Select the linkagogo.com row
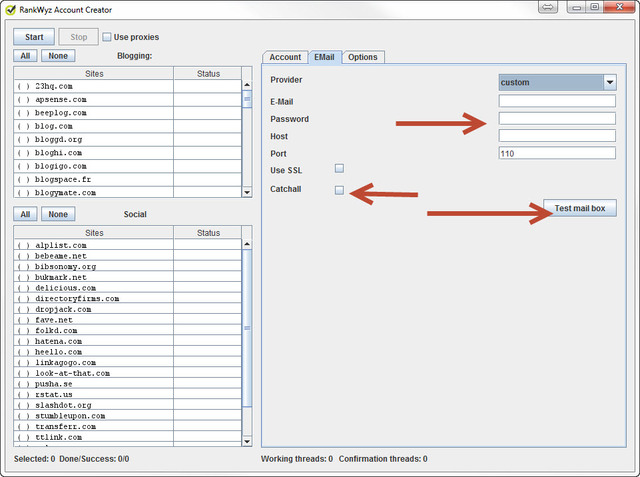 click(x=128, y=362)
